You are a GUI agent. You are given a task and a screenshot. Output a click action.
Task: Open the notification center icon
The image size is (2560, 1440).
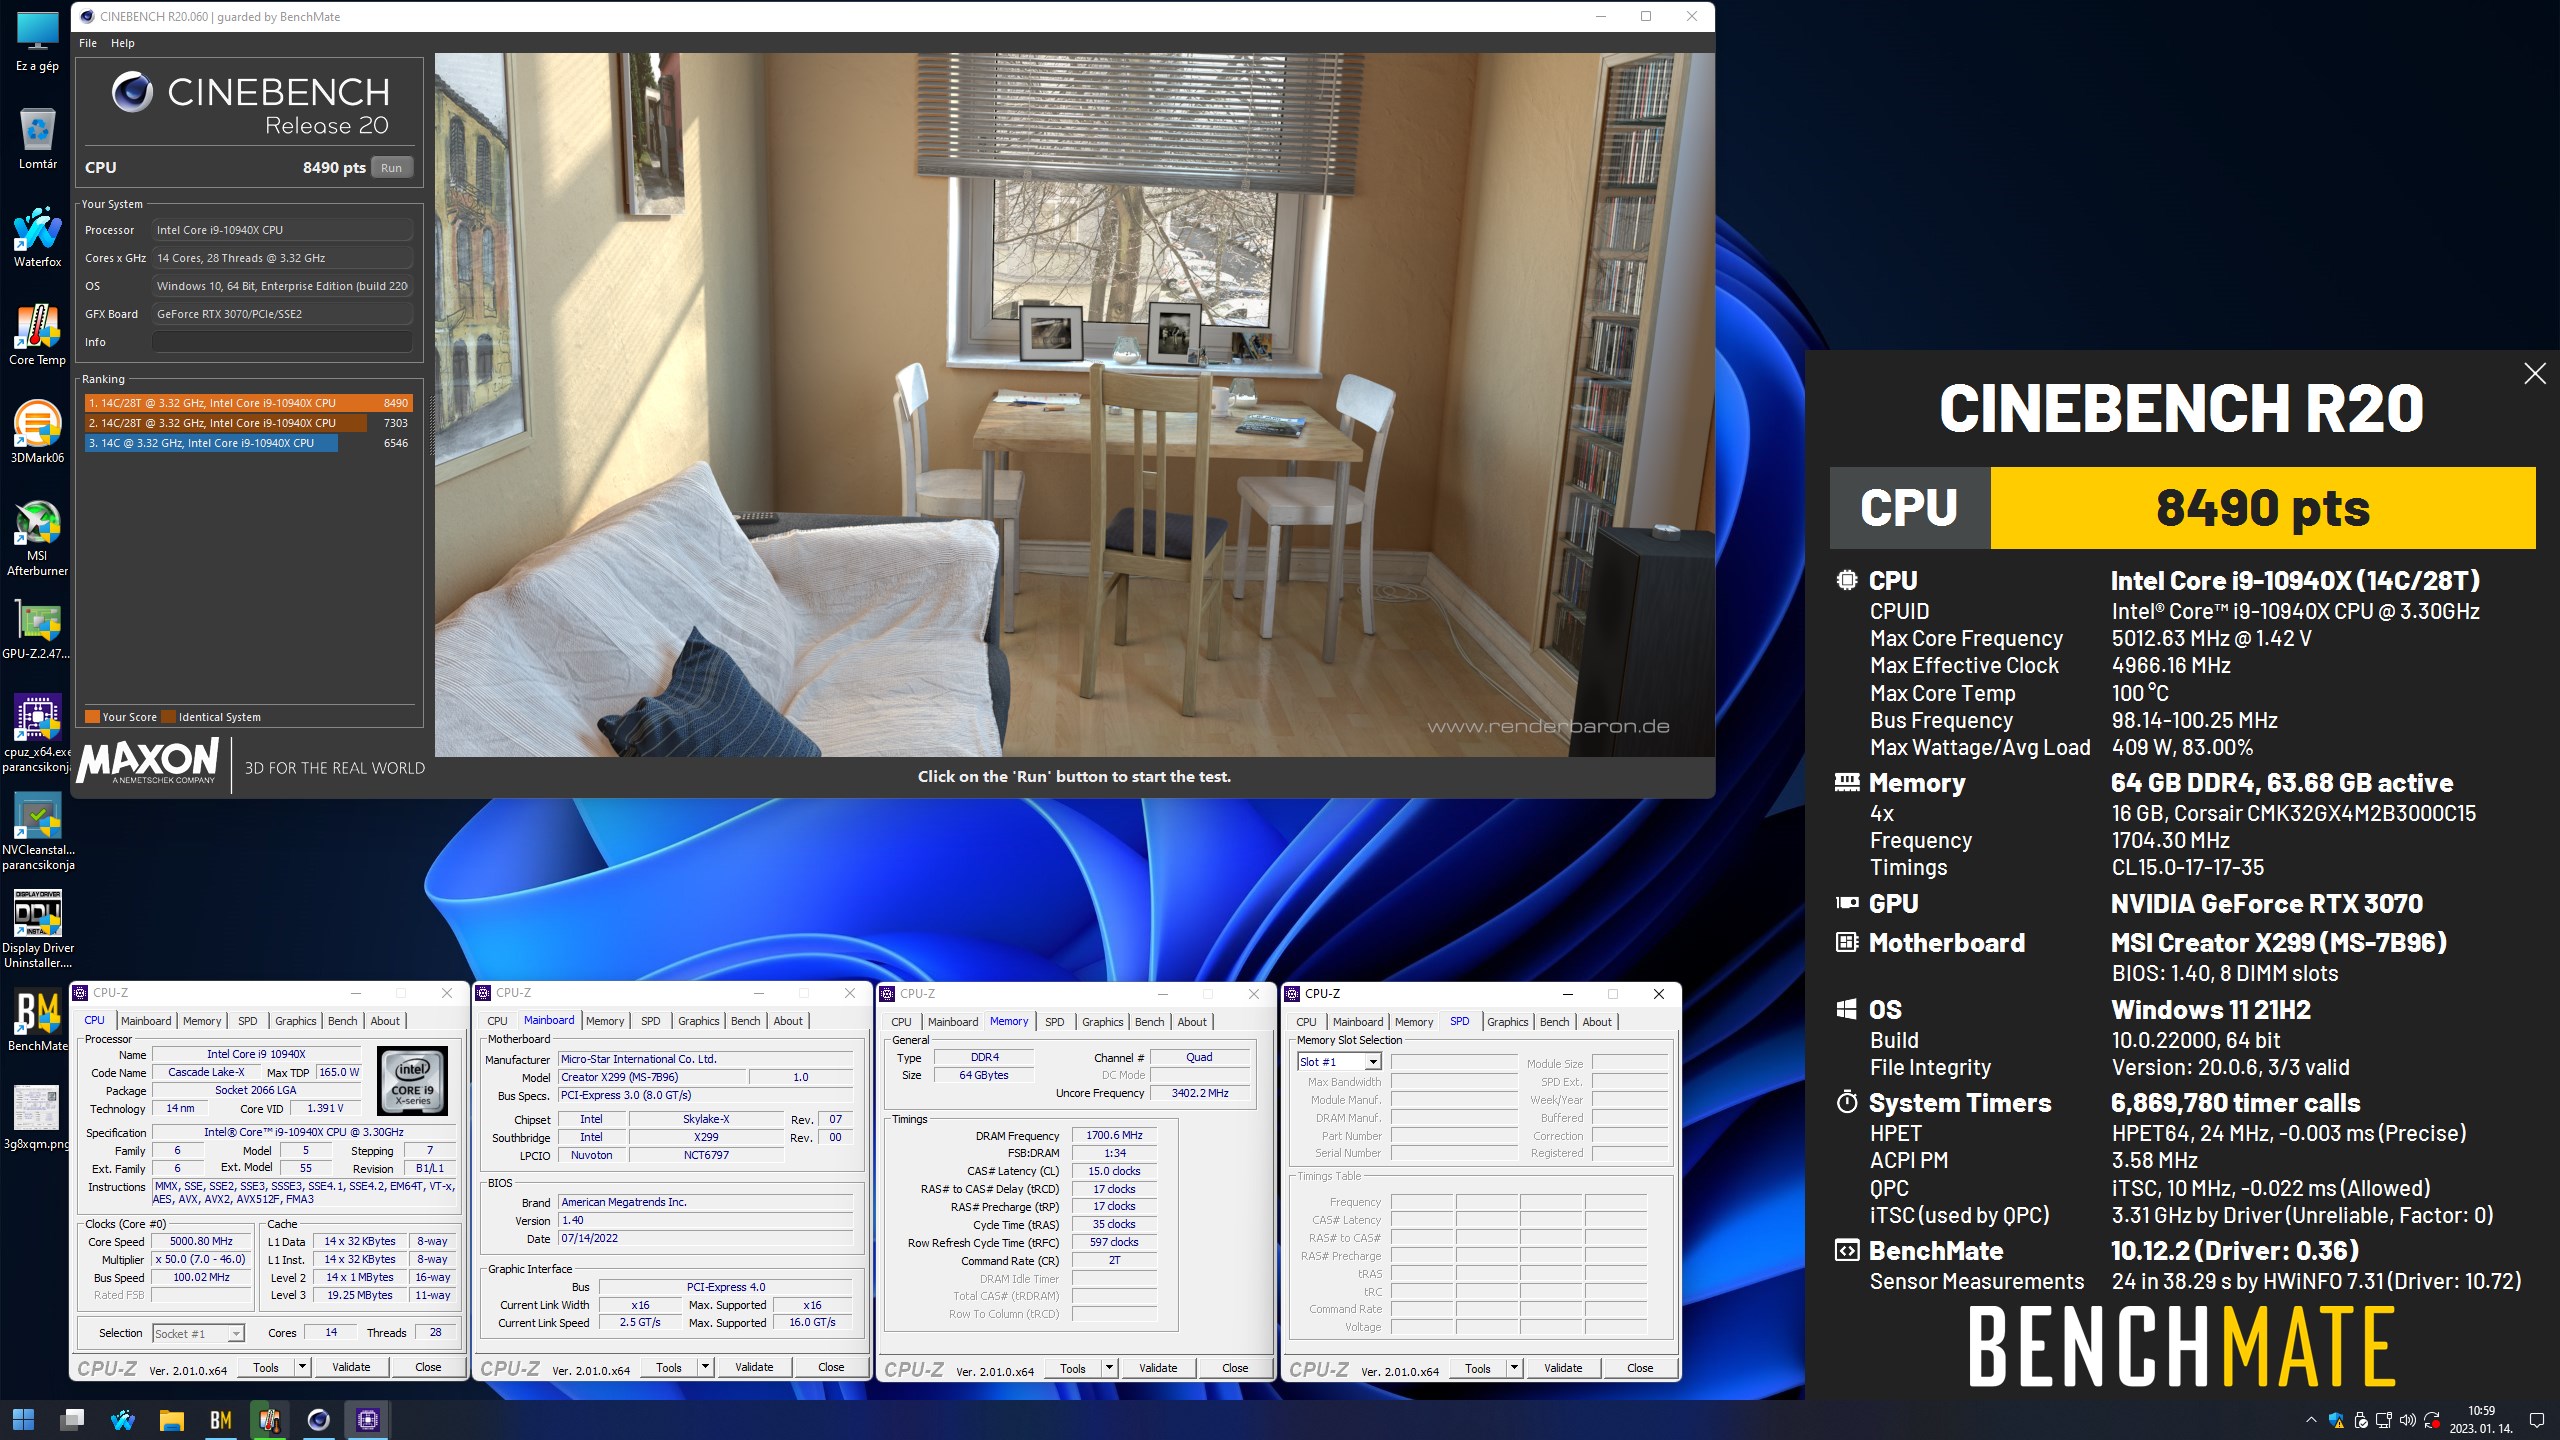(2536, 1420)
